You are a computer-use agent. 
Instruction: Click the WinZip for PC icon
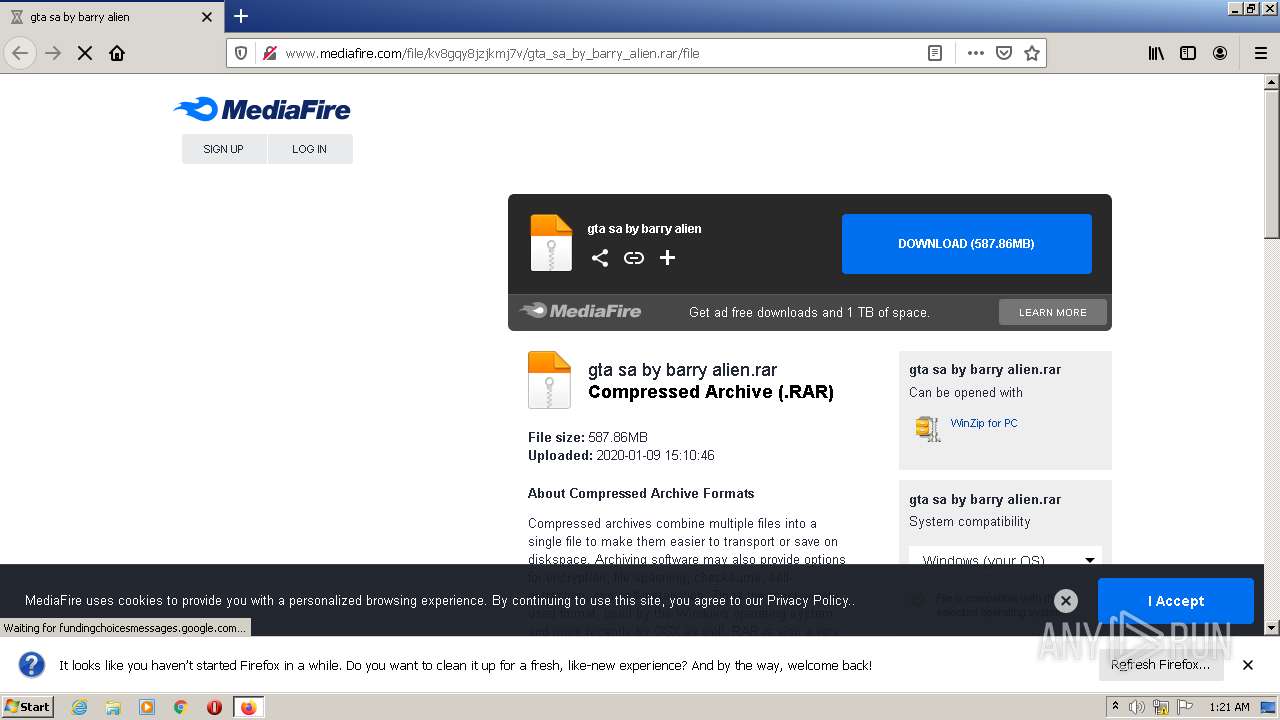click(x=928, y=427)
